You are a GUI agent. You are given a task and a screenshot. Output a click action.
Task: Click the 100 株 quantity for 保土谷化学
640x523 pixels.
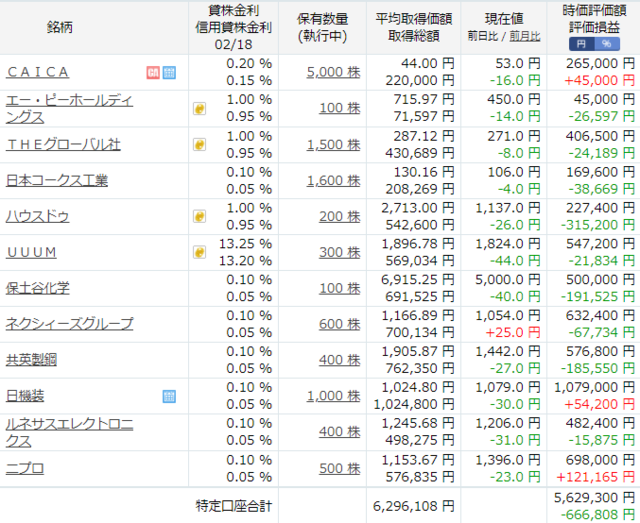(340, 288)
